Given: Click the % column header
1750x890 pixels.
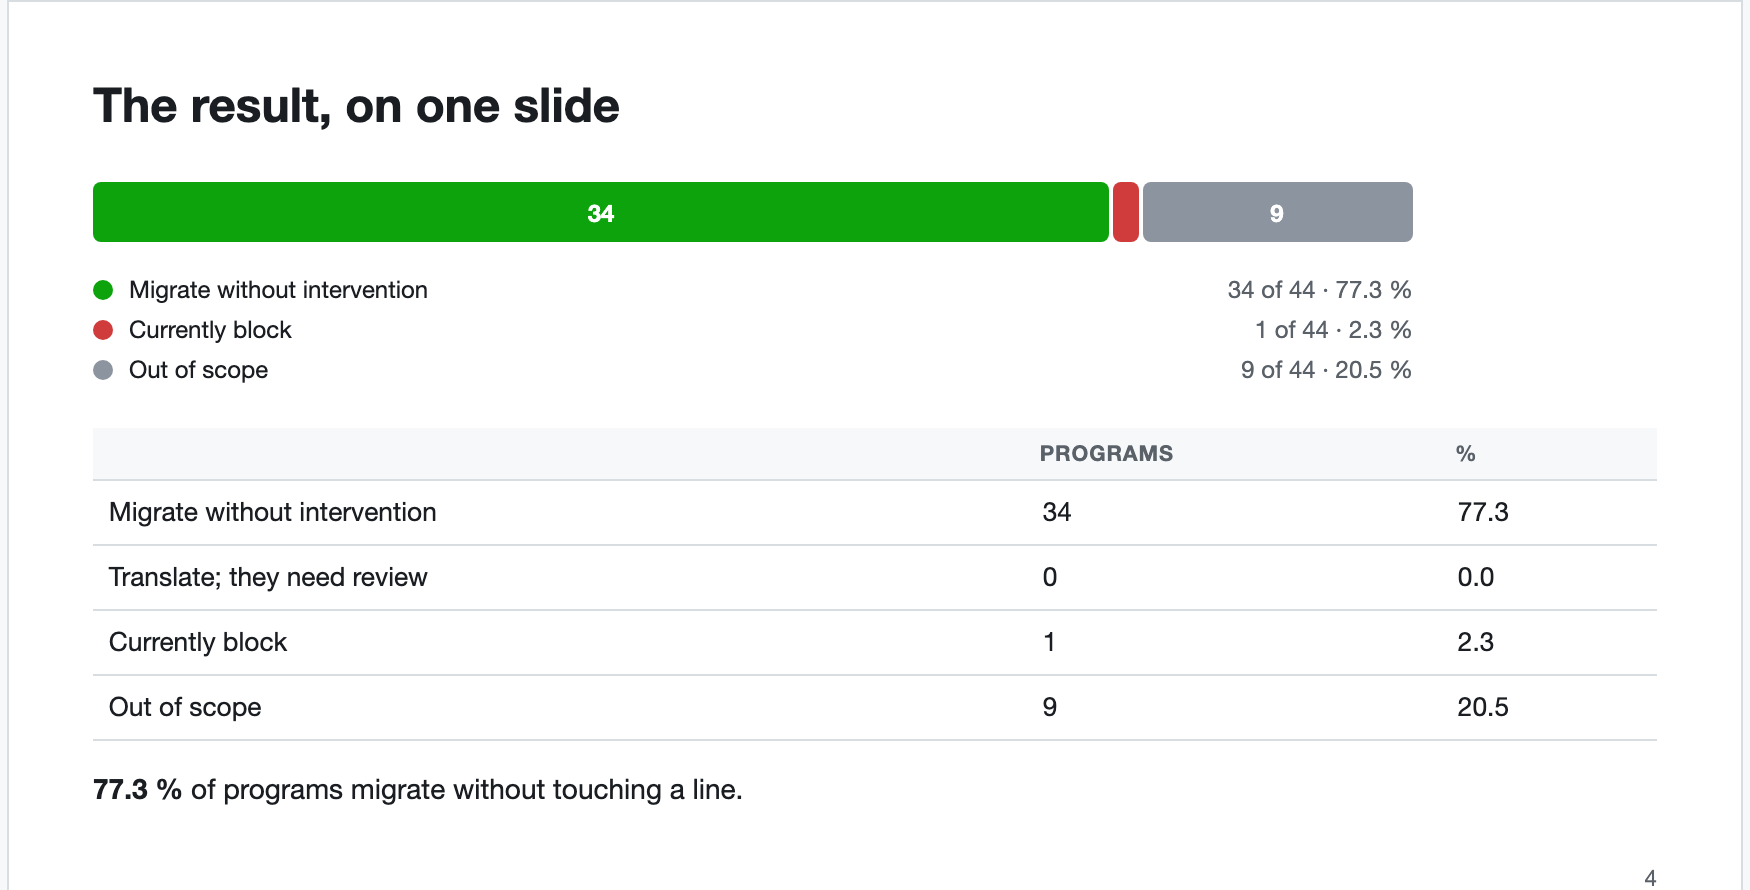Looking at the screenshot, I should pyautogui.click(x=1466, y=454).
